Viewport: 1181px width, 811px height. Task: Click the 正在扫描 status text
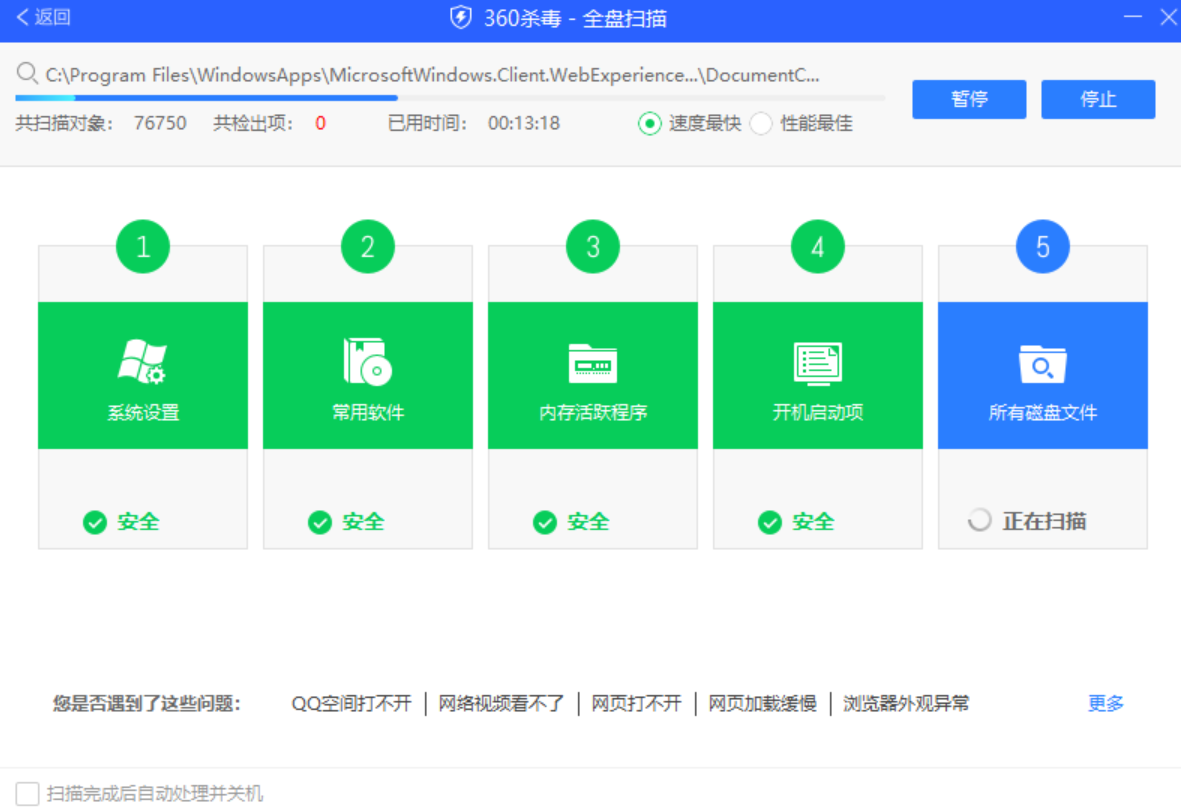pyautogui.click(x=1044, y=521)
